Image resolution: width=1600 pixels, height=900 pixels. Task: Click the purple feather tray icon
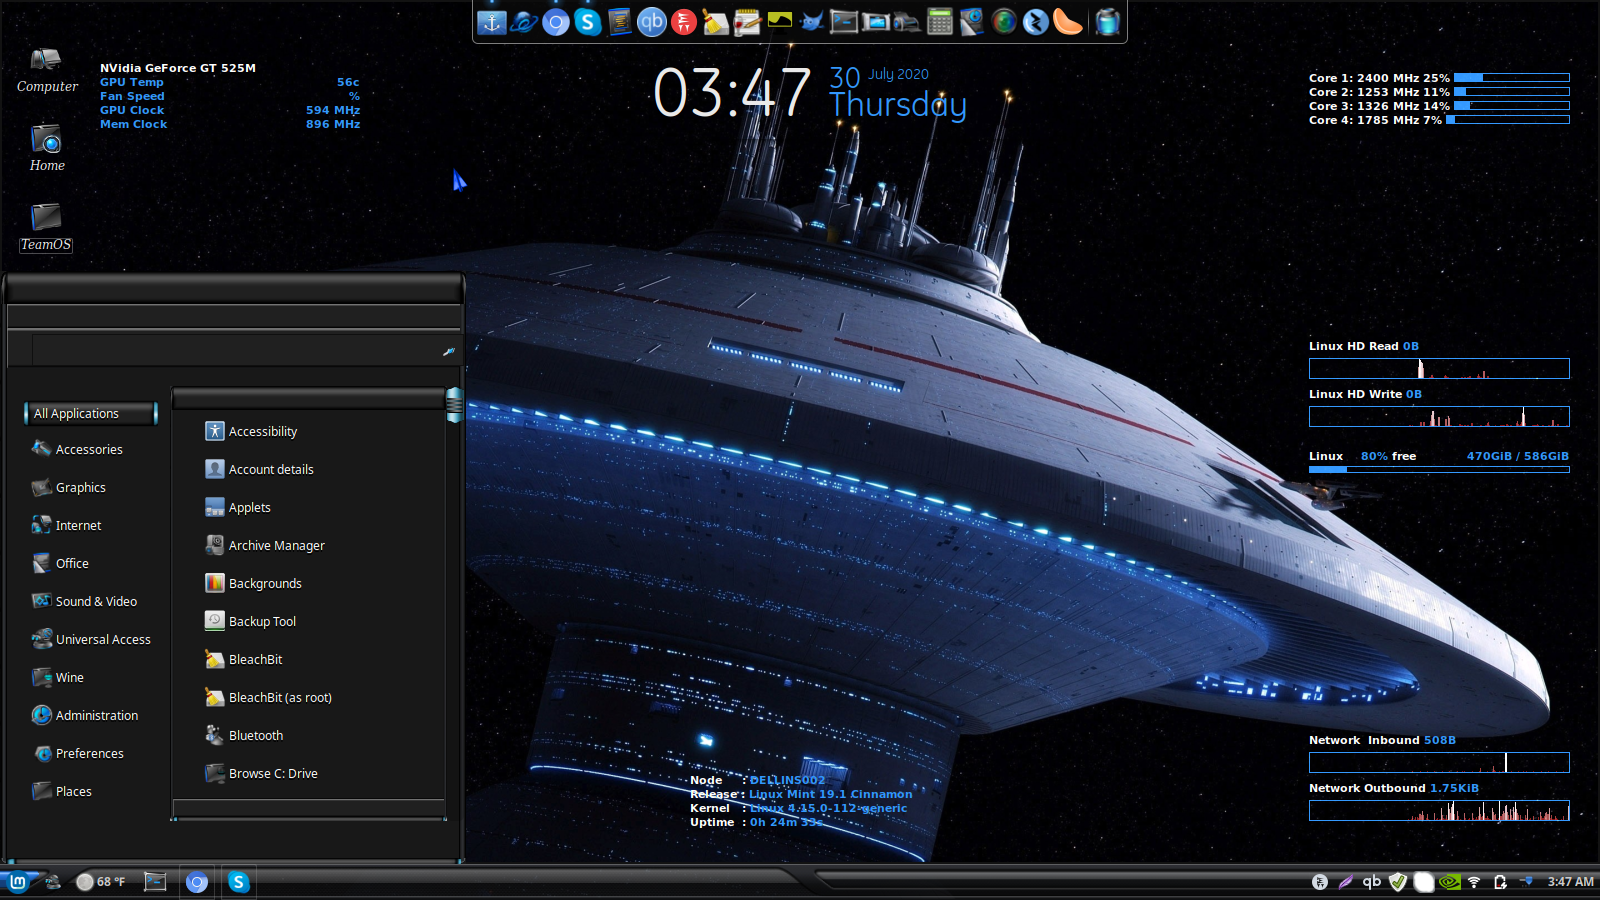coord(1346,882)
